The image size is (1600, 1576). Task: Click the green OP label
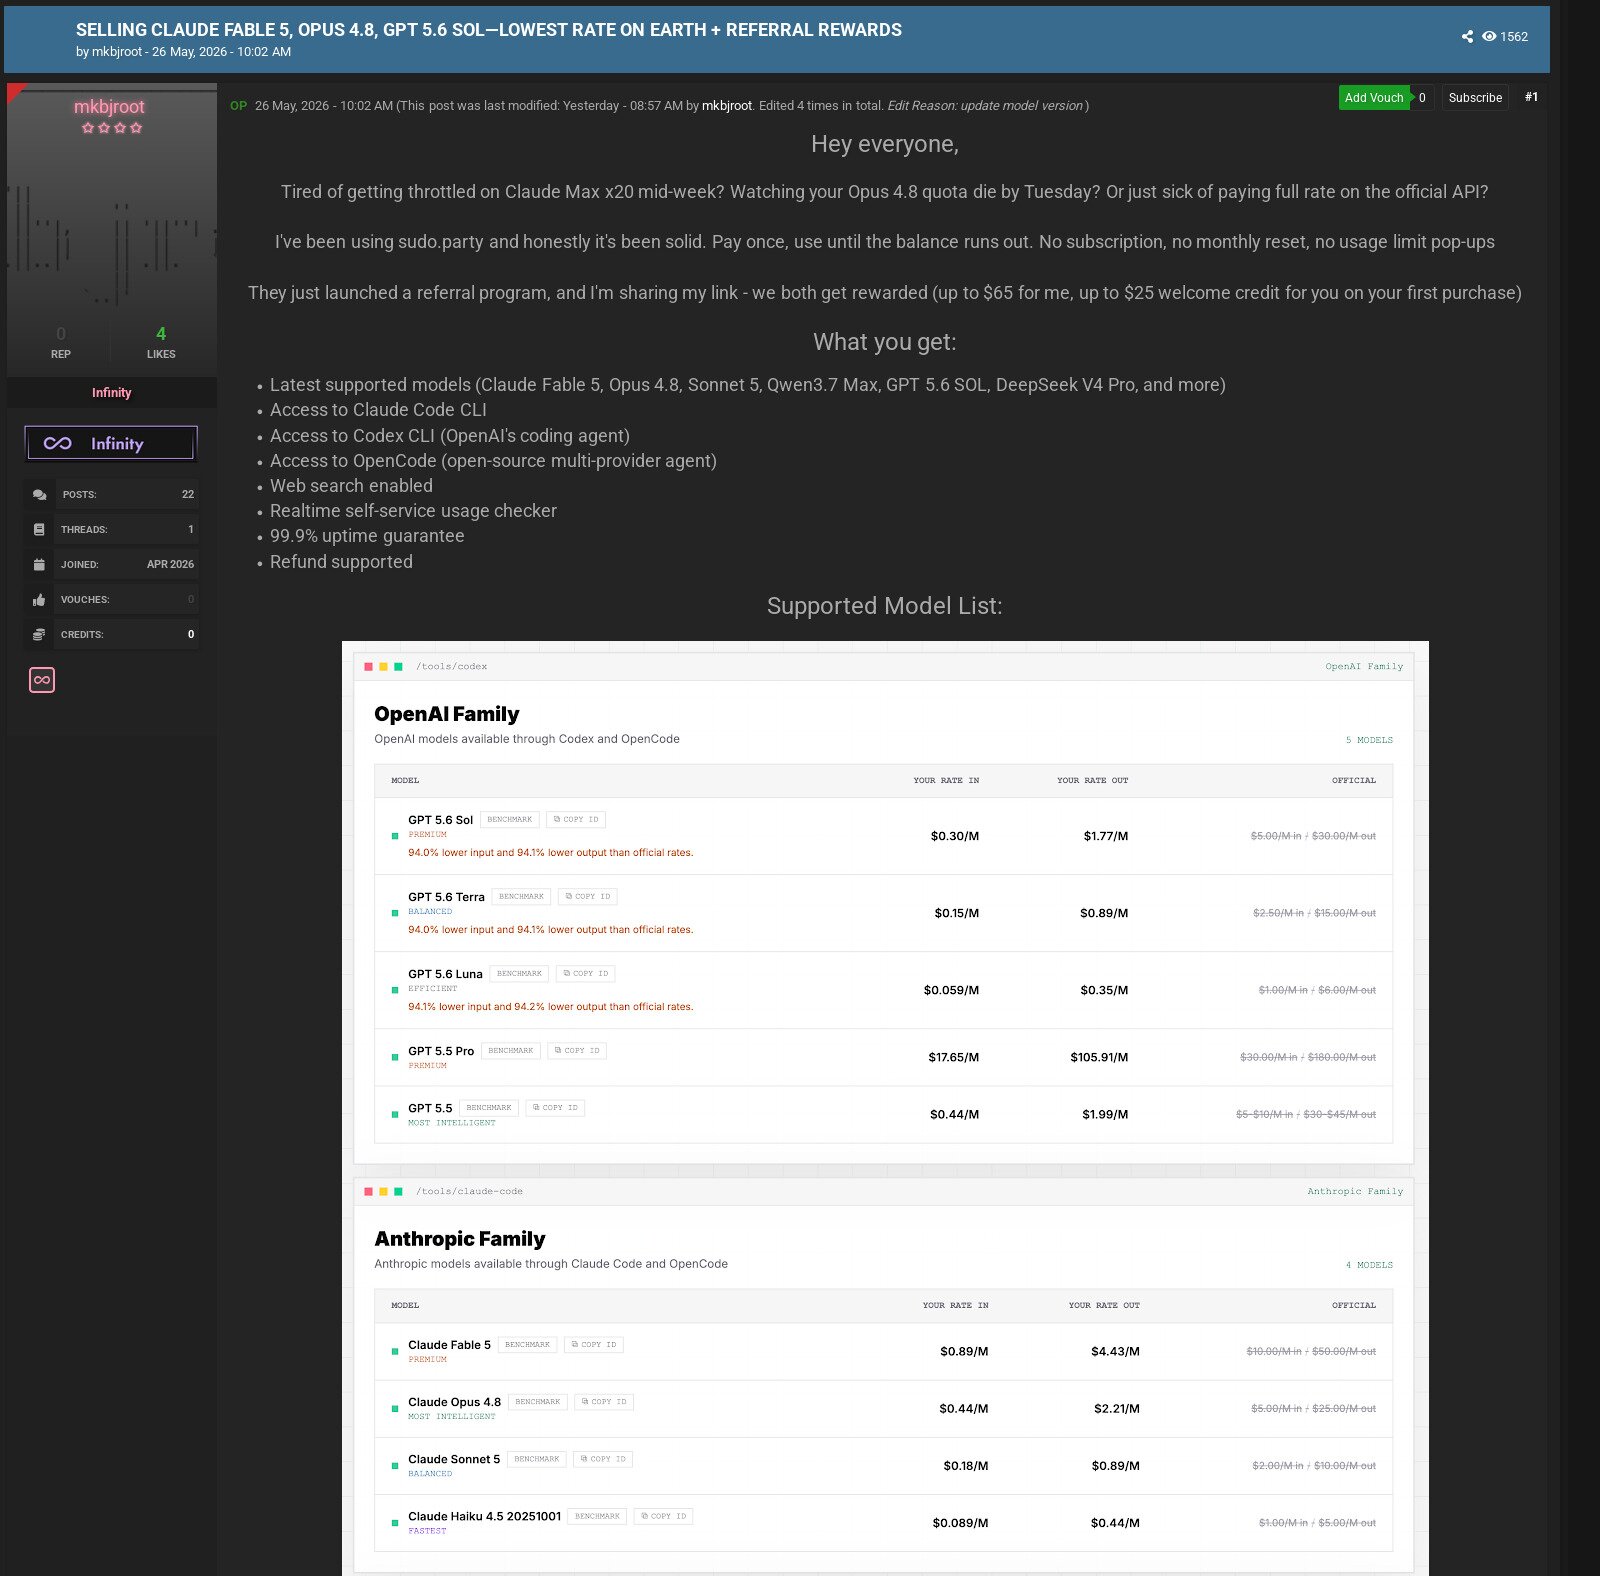coord(238,106)
